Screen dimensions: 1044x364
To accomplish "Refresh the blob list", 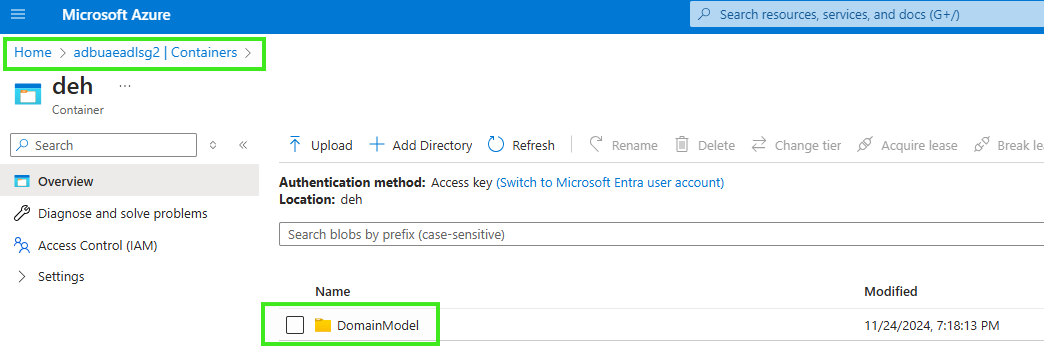I will [521, 145].
